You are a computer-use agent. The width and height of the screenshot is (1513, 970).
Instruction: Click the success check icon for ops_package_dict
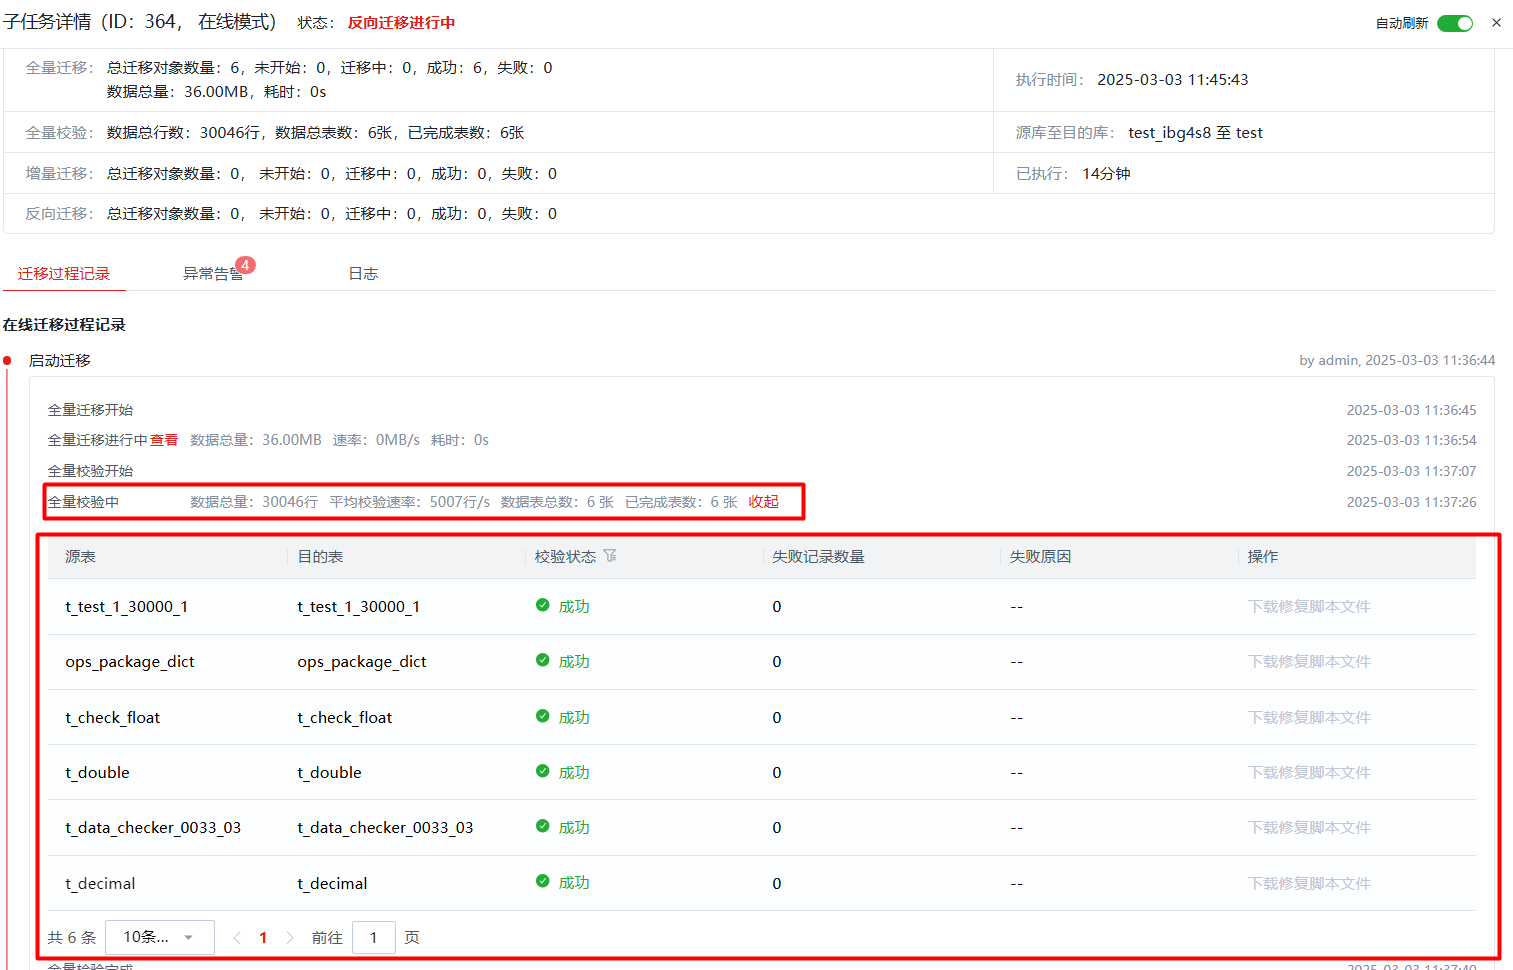[x=542, y=660]
